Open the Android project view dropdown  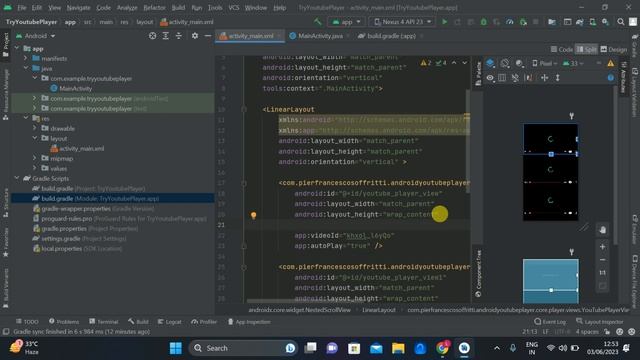point(36,36)
